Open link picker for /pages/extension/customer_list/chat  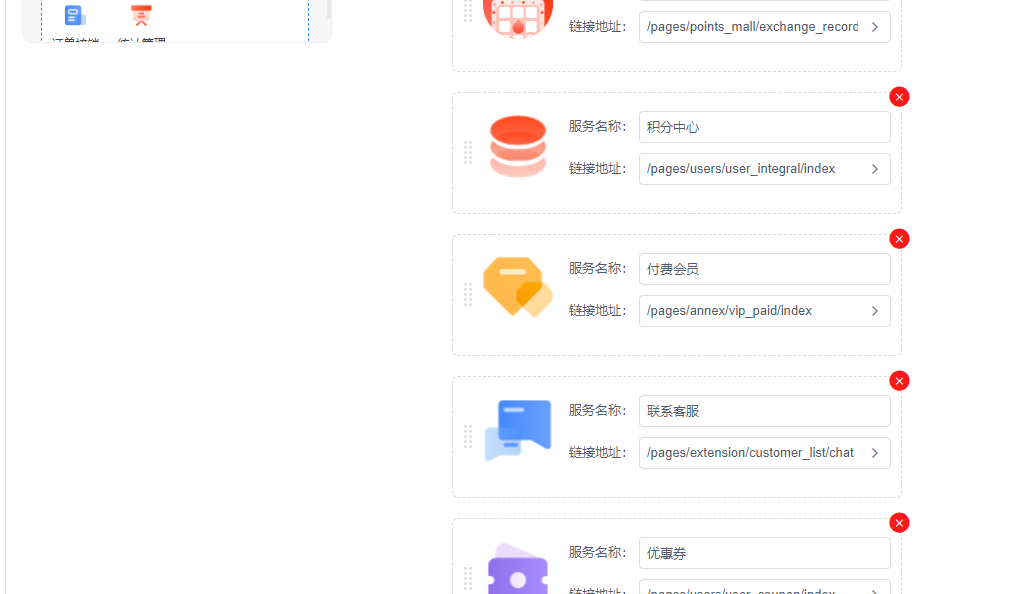point(875,453)
